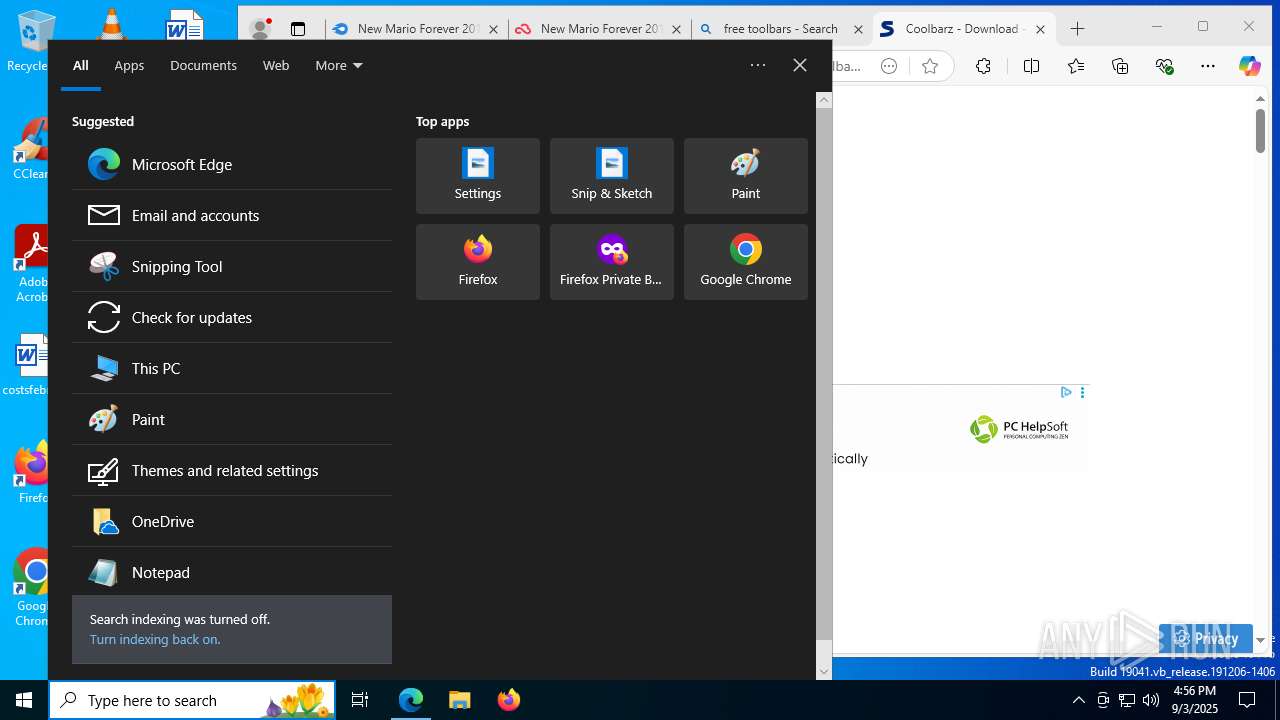Open Email and accounts settings
1280x720 pixels.
[232, 215]
